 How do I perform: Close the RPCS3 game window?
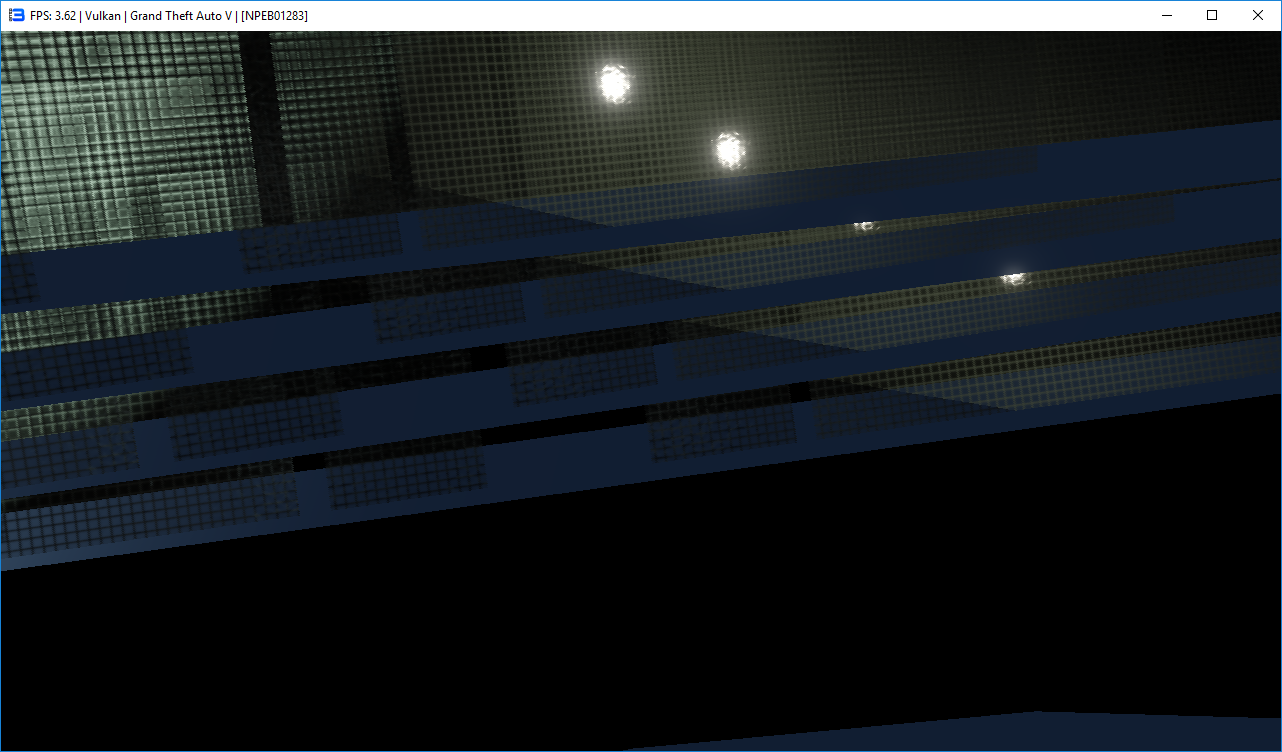[1258, 15]
